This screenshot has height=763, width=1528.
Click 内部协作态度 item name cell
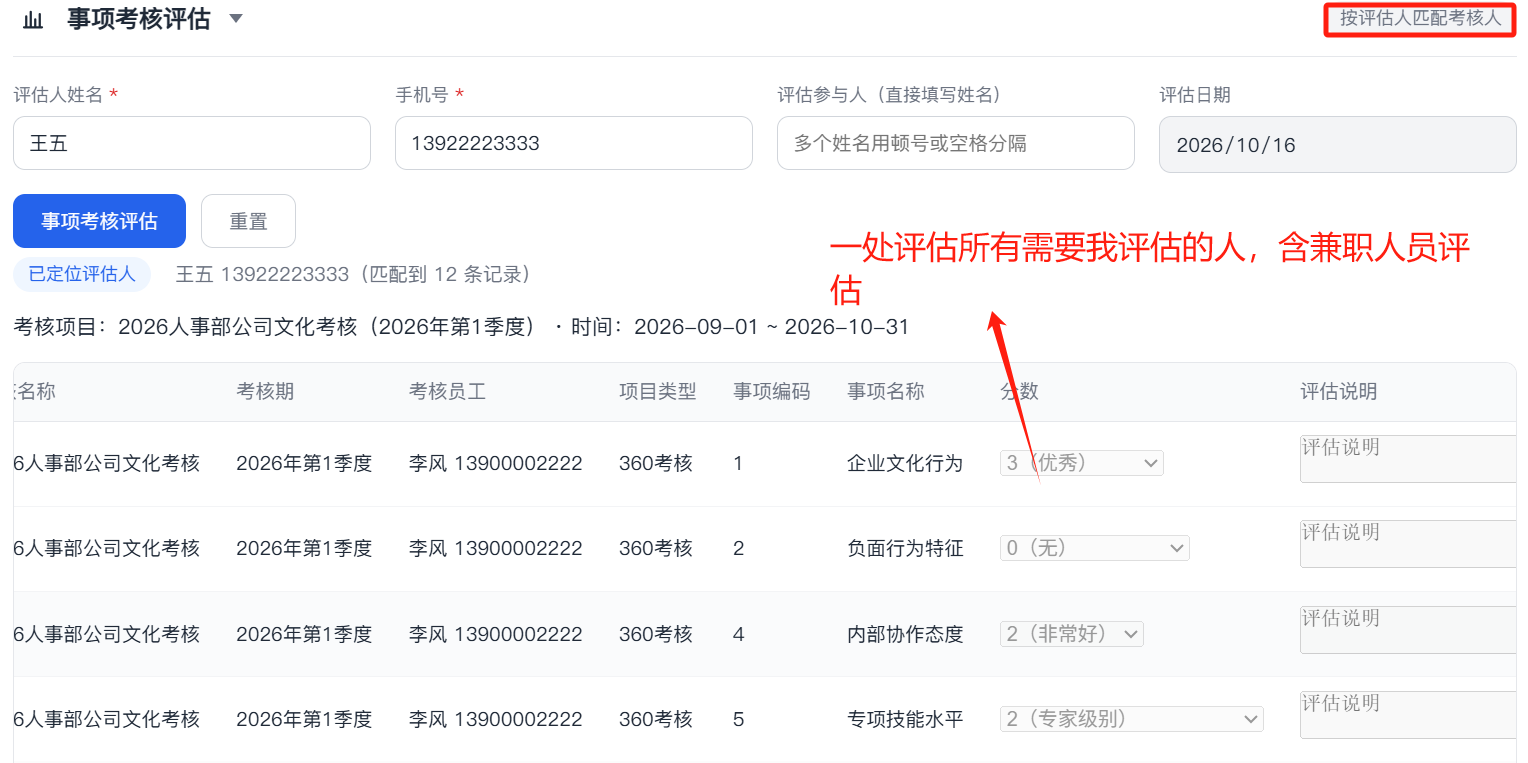pyautogui.click(x=905, y=635)
